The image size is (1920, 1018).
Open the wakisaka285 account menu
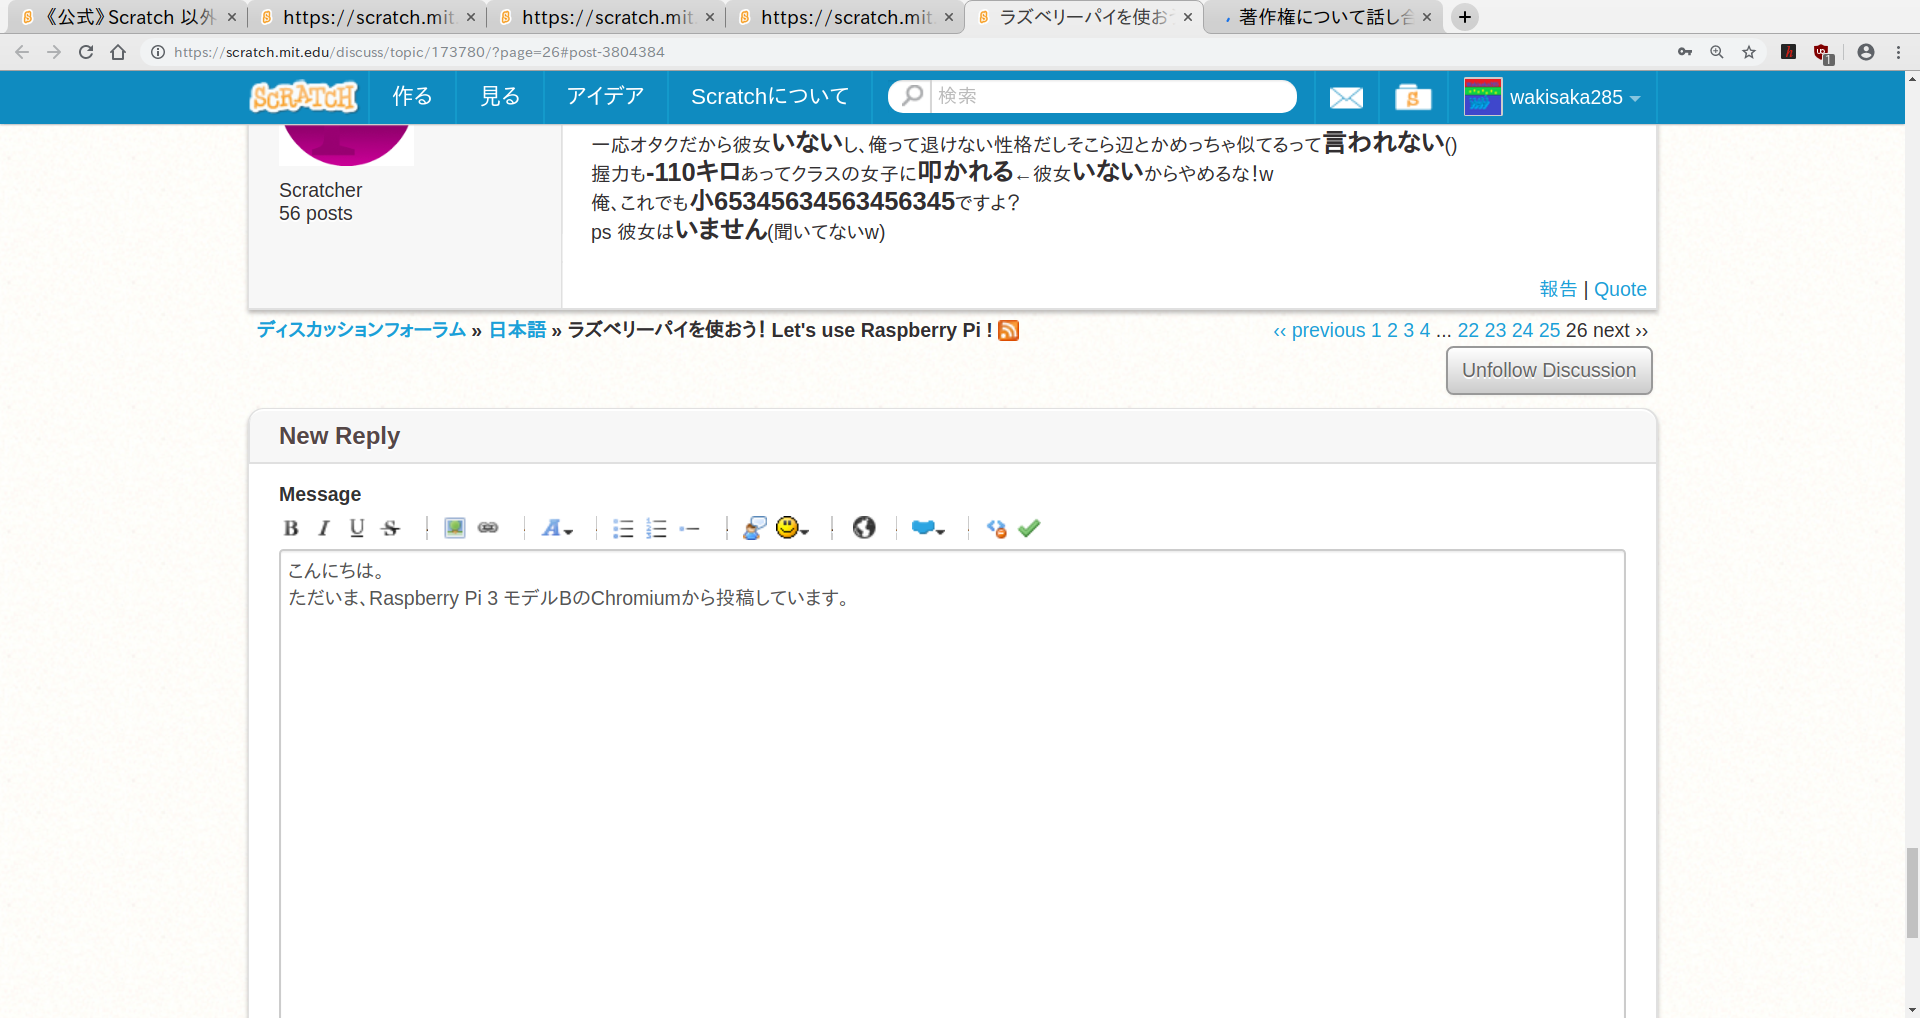(1552, 97)
